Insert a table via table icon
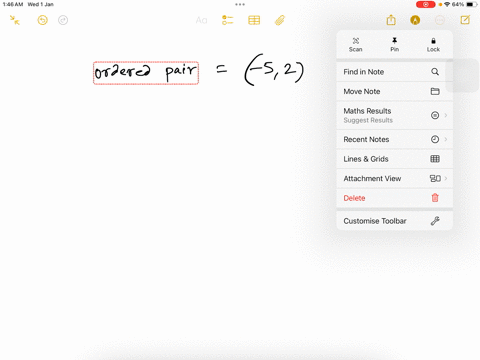The image size is (480, 360). tap(254, 20)
